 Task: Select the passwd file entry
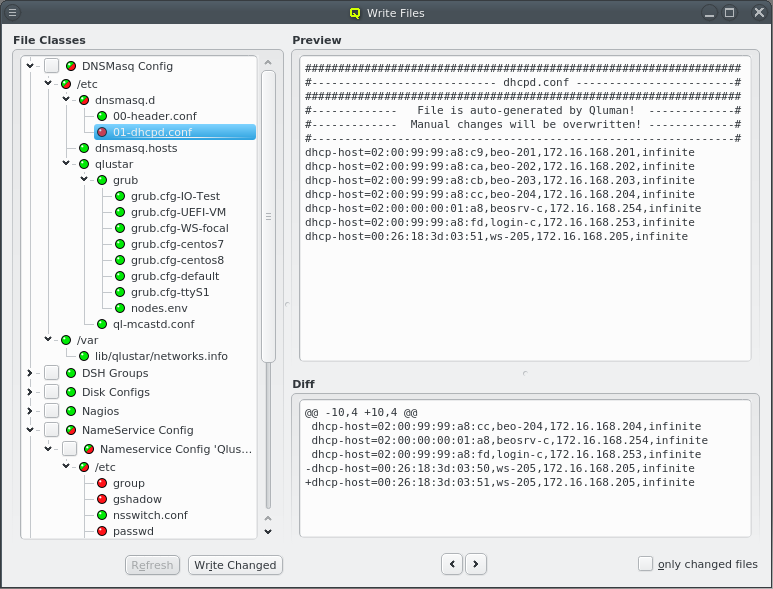133,531
